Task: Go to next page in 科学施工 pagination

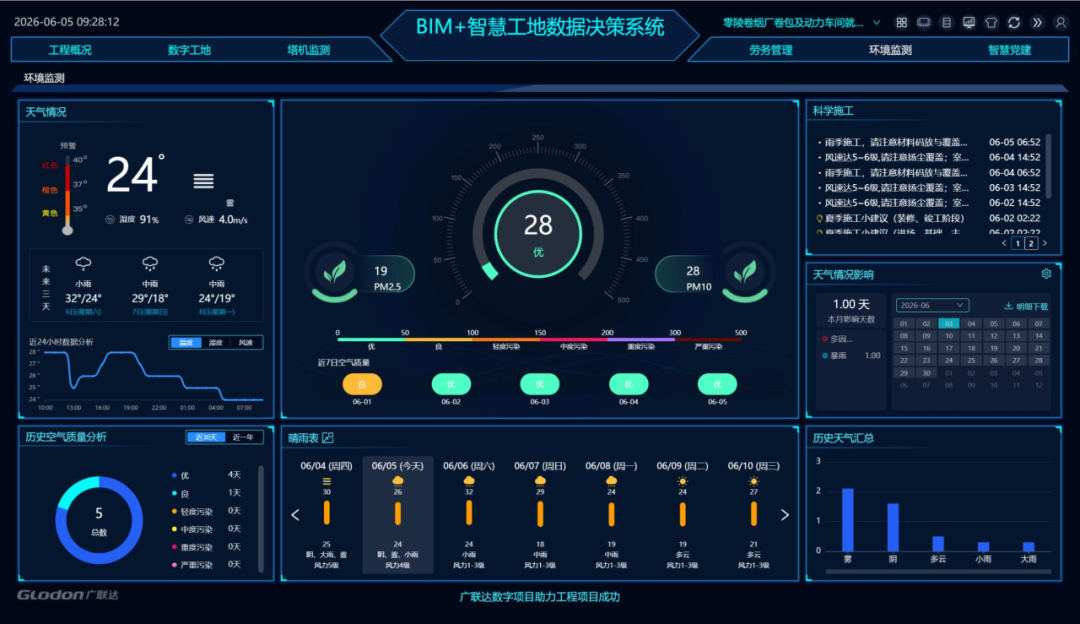Action: [x=1045, y=243]
